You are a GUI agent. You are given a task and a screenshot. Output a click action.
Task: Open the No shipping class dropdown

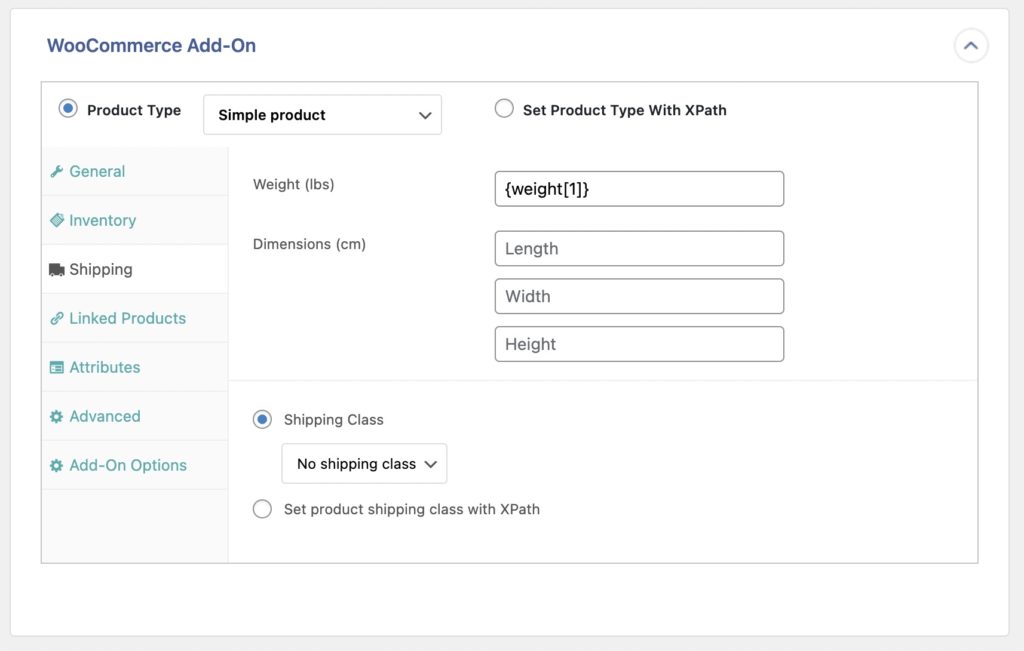[363, 463]
